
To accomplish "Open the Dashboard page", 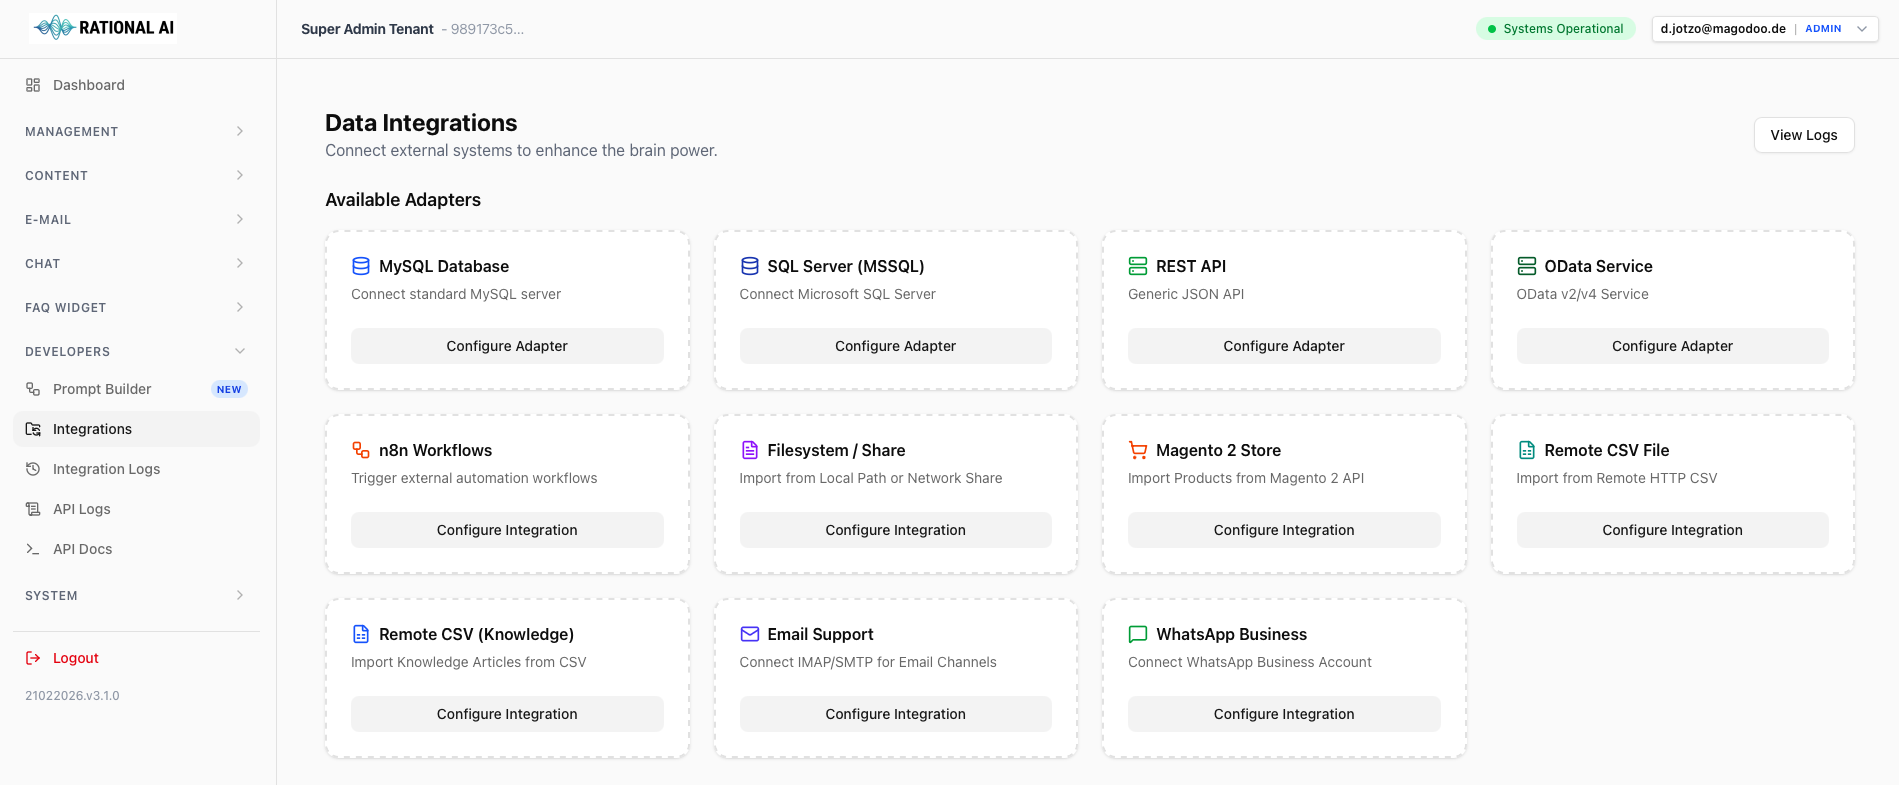I will tap(136, 85).
